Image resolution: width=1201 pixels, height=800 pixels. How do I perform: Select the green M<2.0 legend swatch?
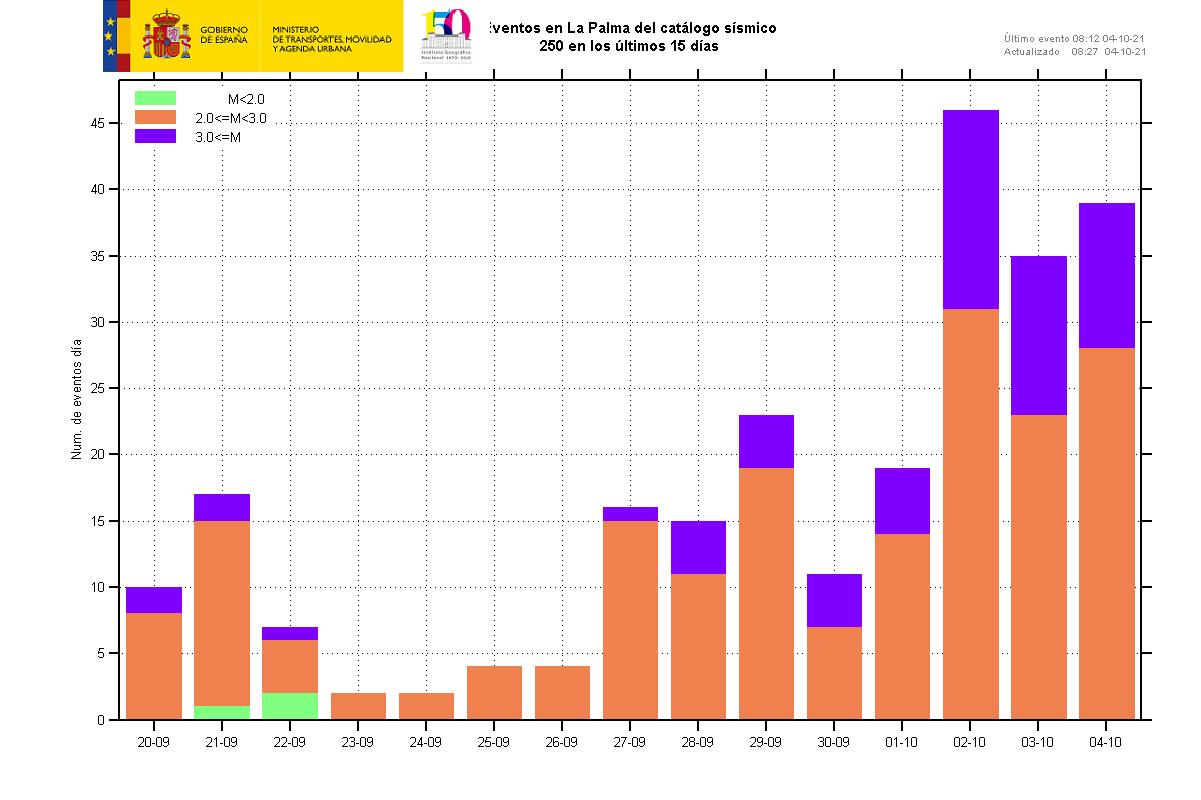(x=155, y=98)
